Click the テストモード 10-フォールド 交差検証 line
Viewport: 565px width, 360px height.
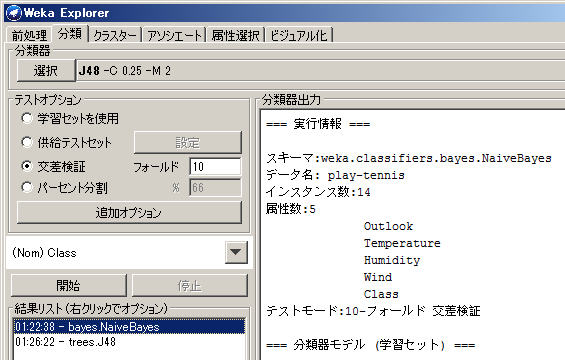(373, 311)
